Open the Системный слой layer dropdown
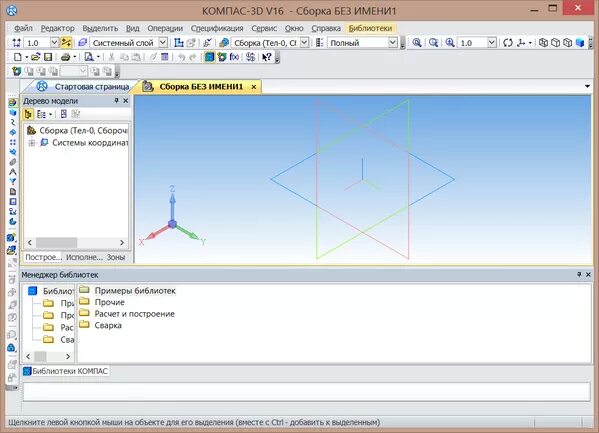 point(163,43)
